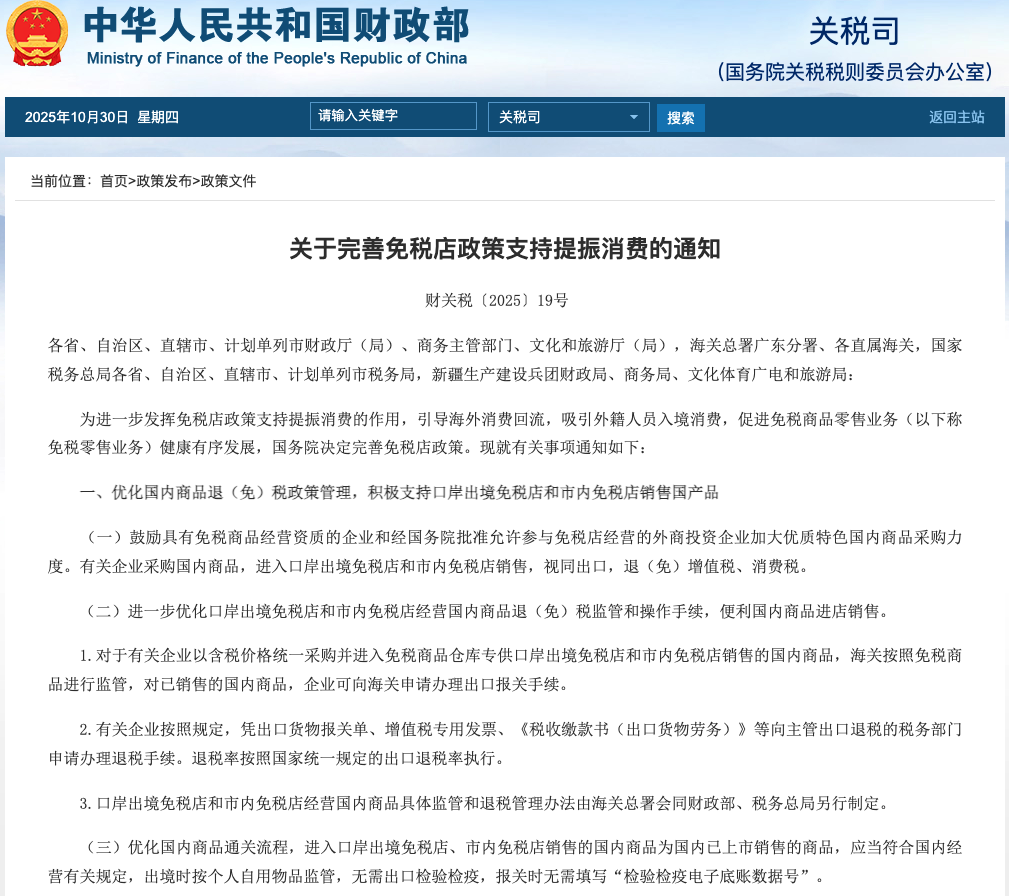Click document number 财关税〔2025〕19号
The image size is (1009, 896).
[x=505, y=300]
